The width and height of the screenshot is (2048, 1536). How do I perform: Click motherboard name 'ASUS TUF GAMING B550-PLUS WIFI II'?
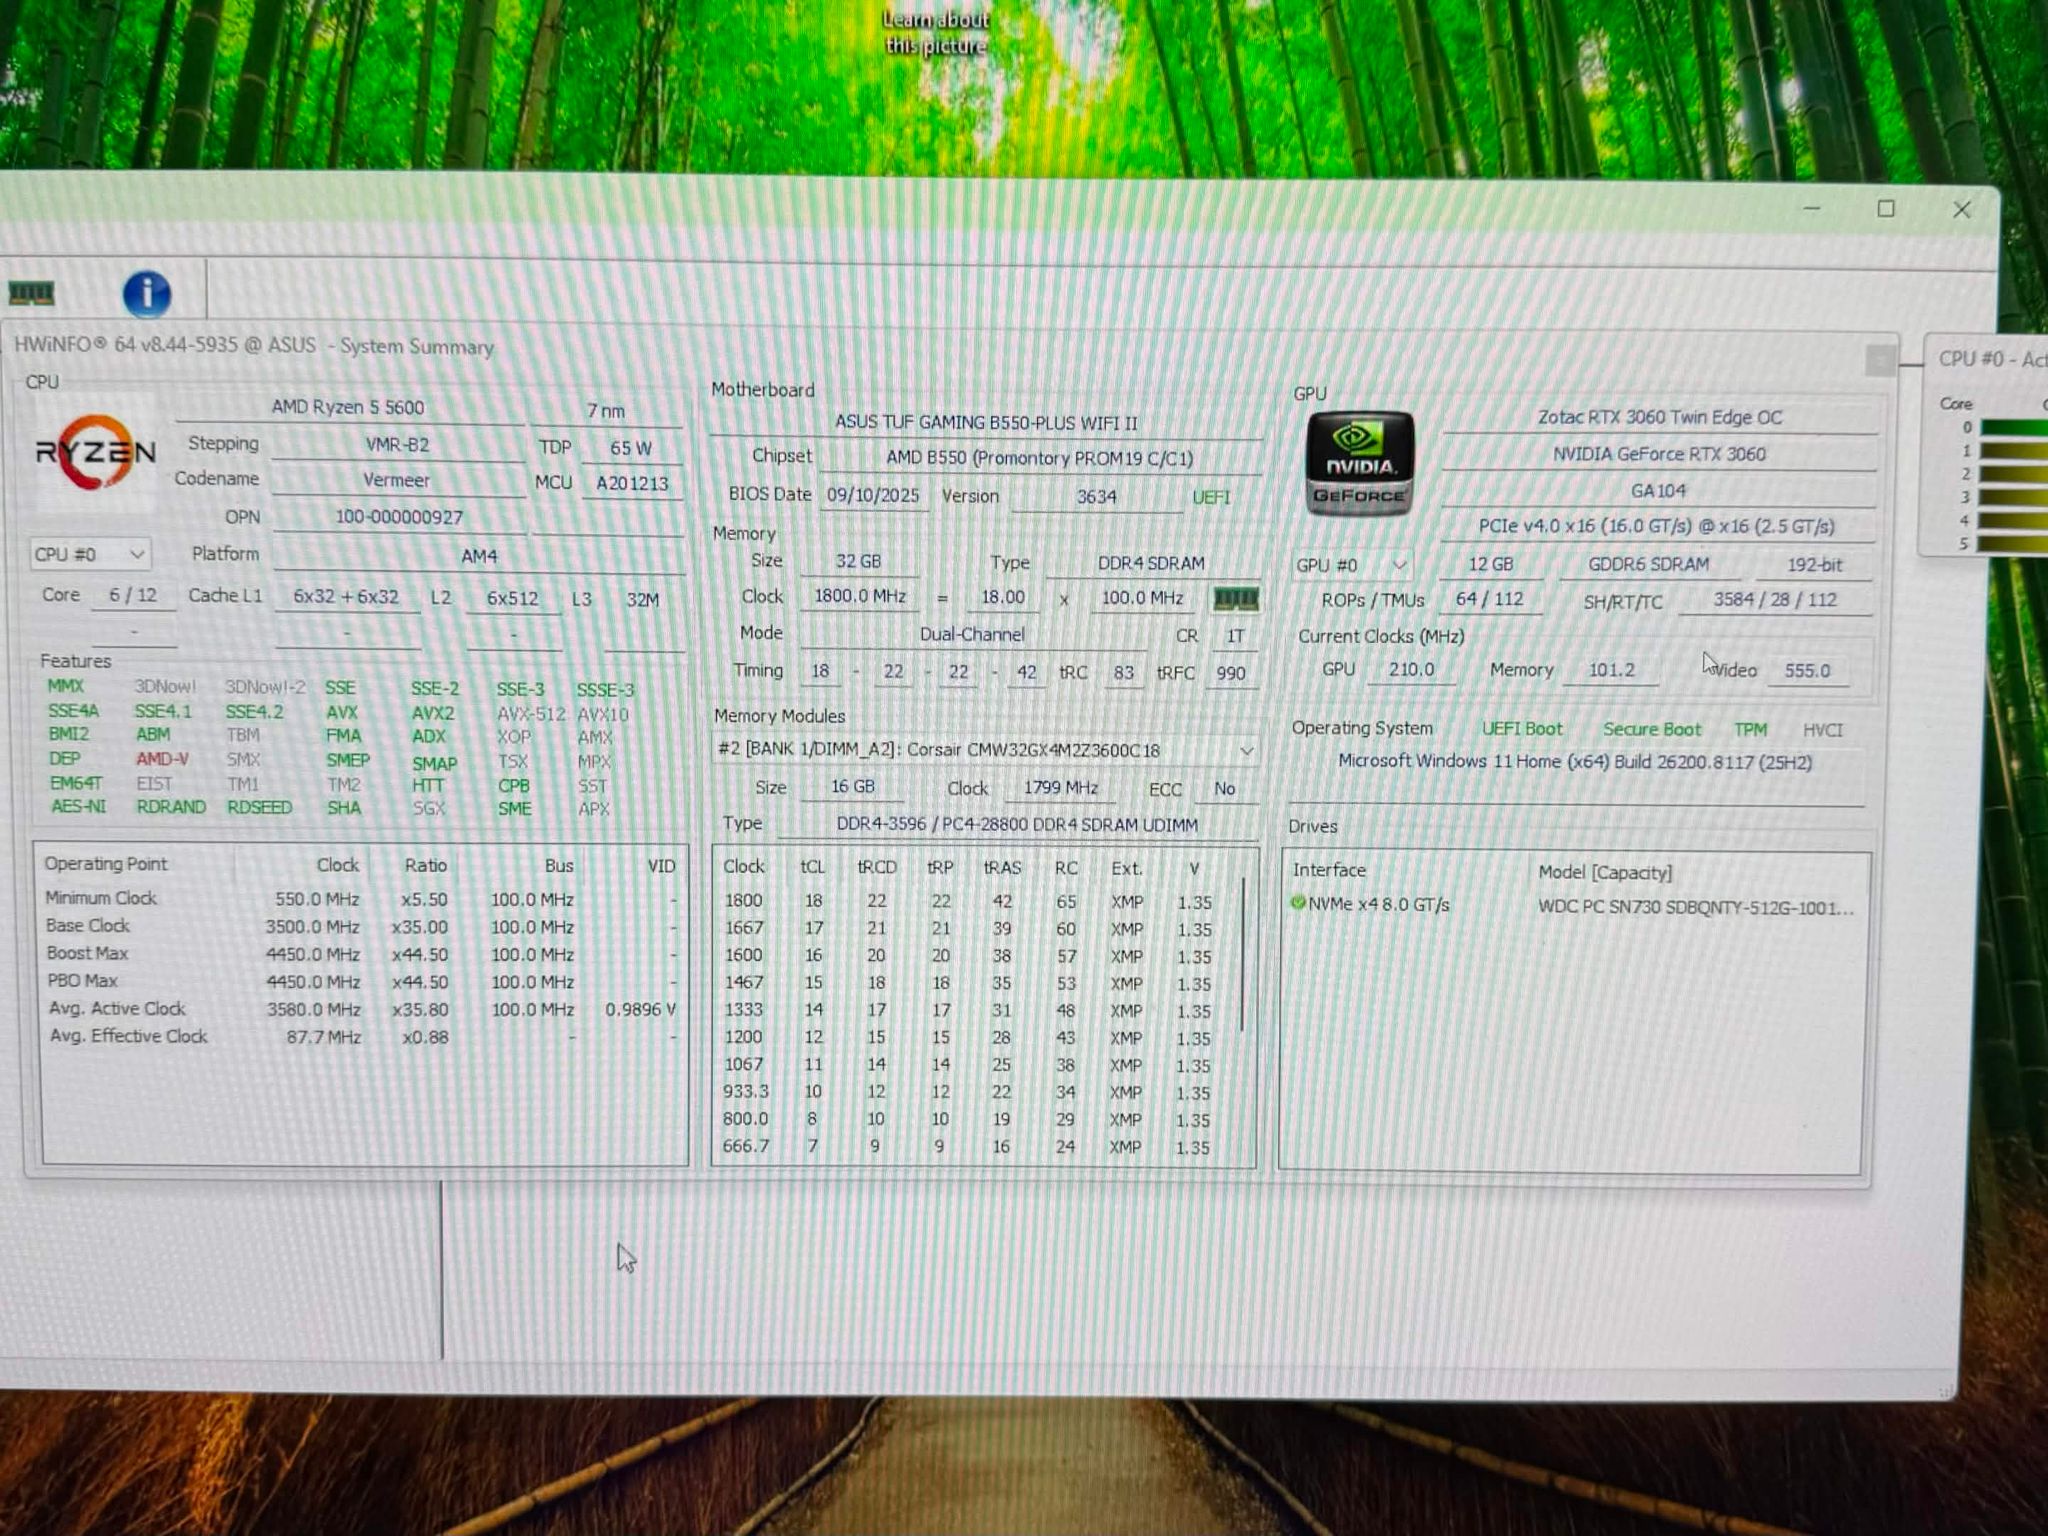pyautogui.click(x=986, y=423)
